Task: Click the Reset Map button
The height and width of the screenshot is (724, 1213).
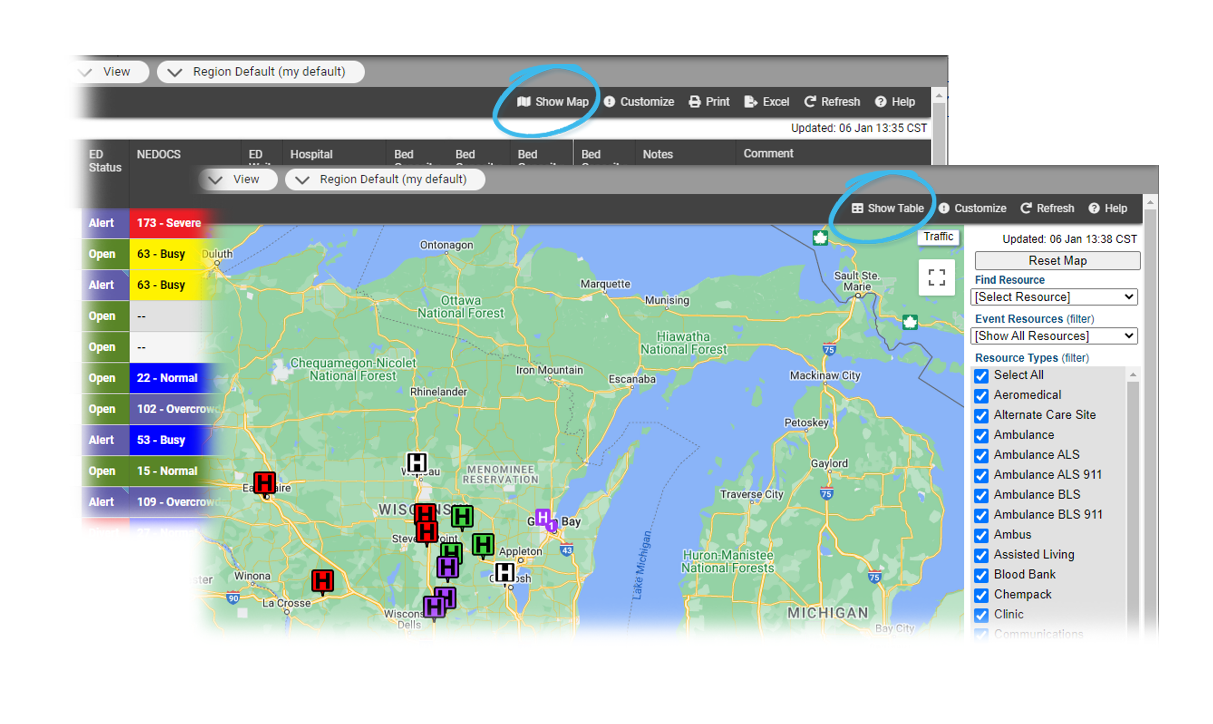Action: tap(1057, 260)
